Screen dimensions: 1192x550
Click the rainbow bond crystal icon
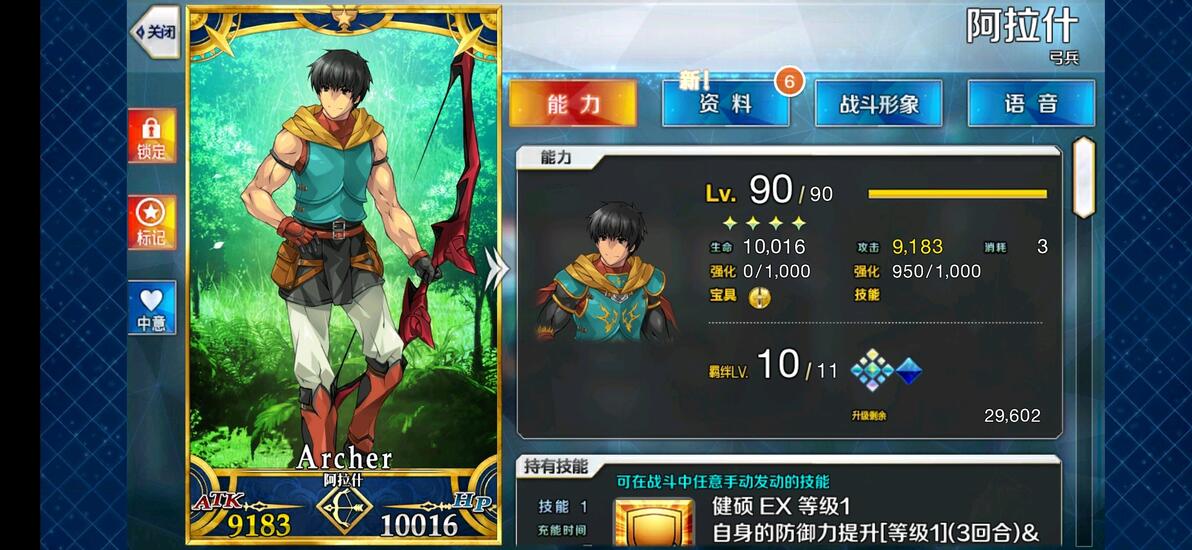873,370
